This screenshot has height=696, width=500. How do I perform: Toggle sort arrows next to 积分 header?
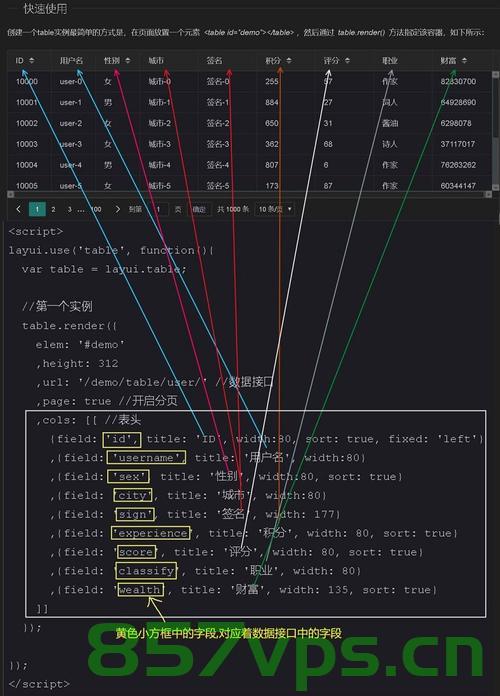point(289,60)
